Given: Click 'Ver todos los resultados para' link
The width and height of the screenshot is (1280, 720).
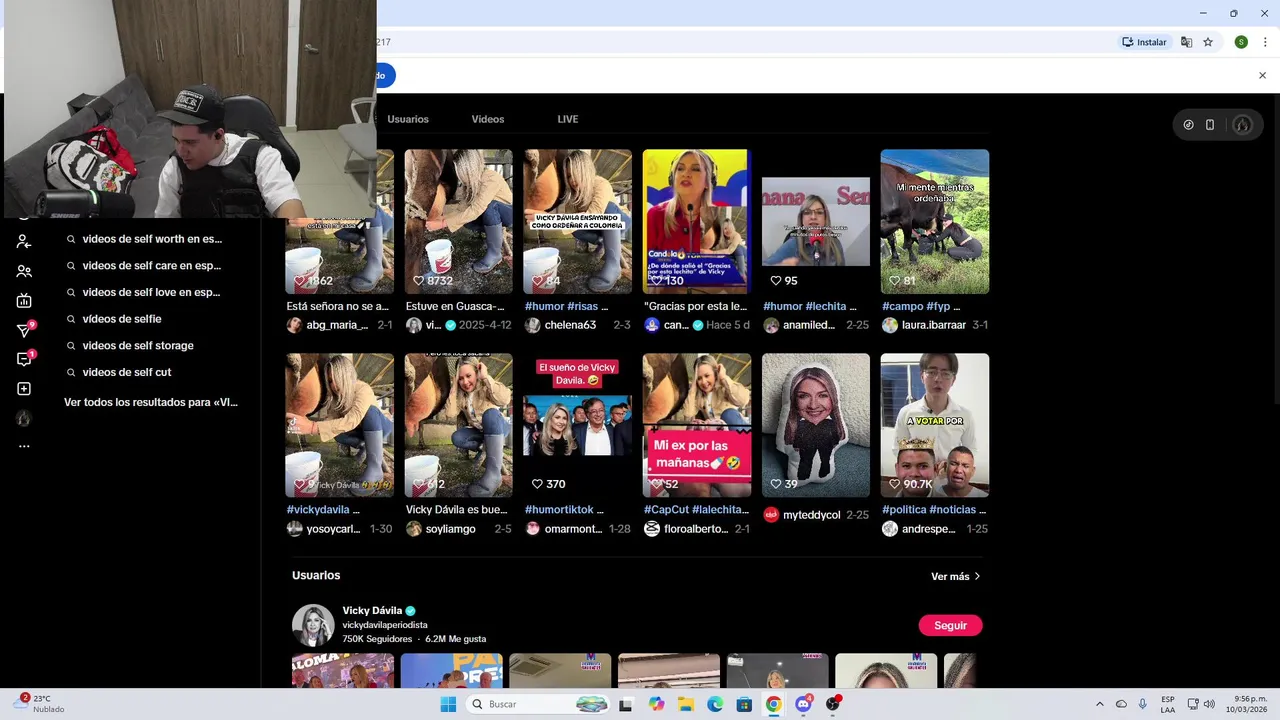Looking at the screenshot, I should click(151, 402).
